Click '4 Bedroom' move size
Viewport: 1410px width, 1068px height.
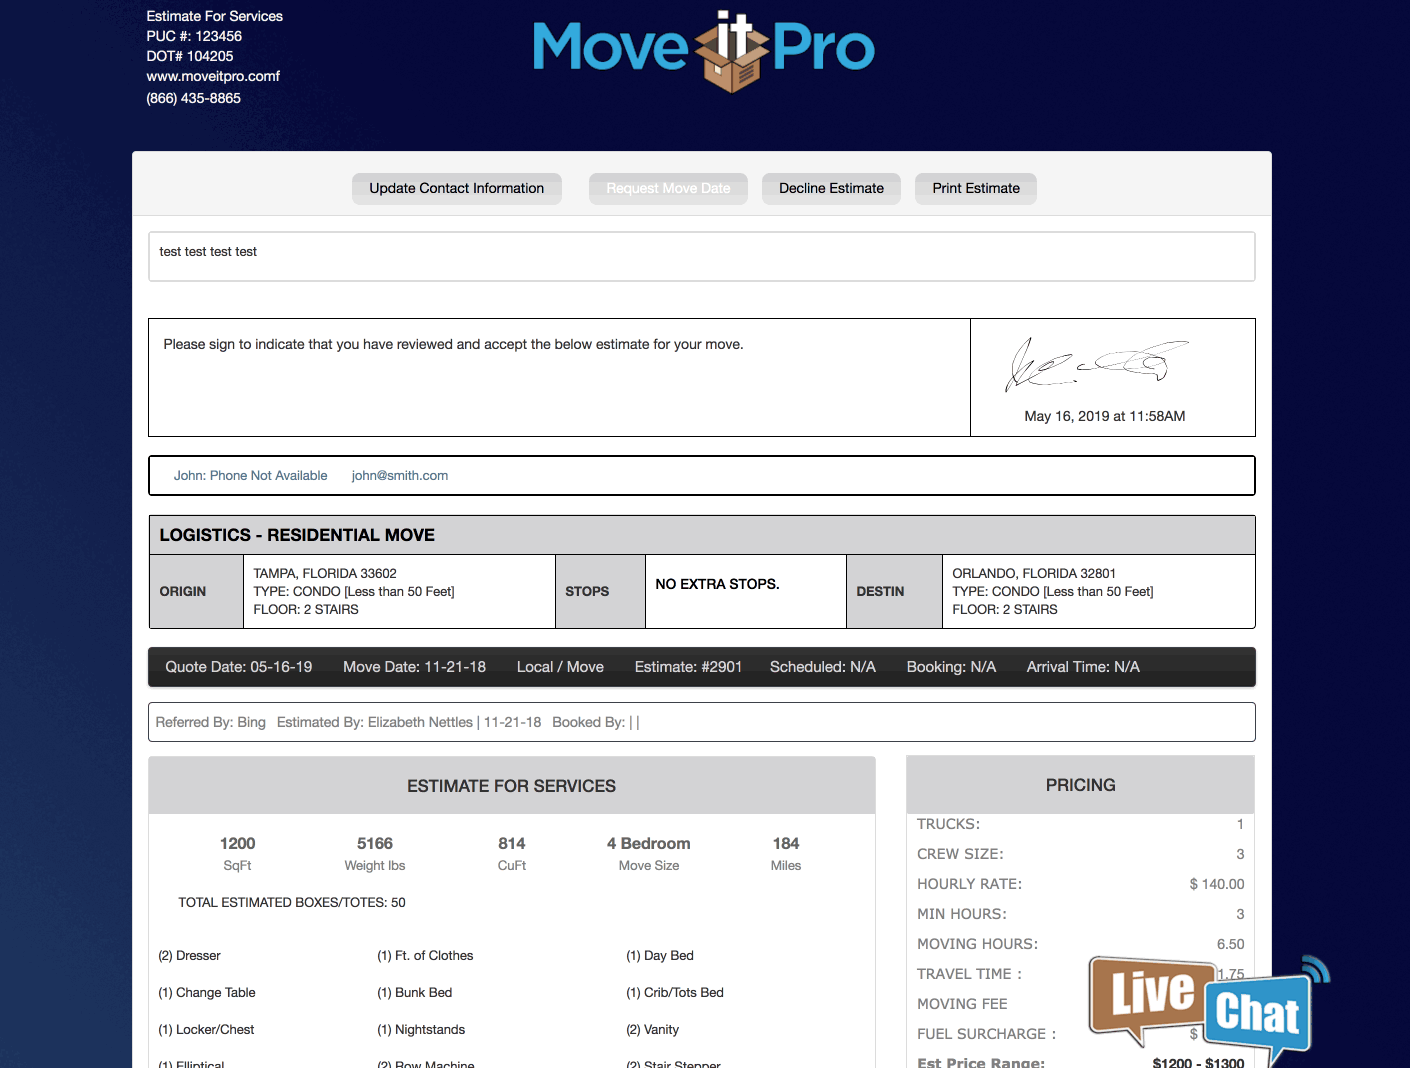tap(649, 853)
